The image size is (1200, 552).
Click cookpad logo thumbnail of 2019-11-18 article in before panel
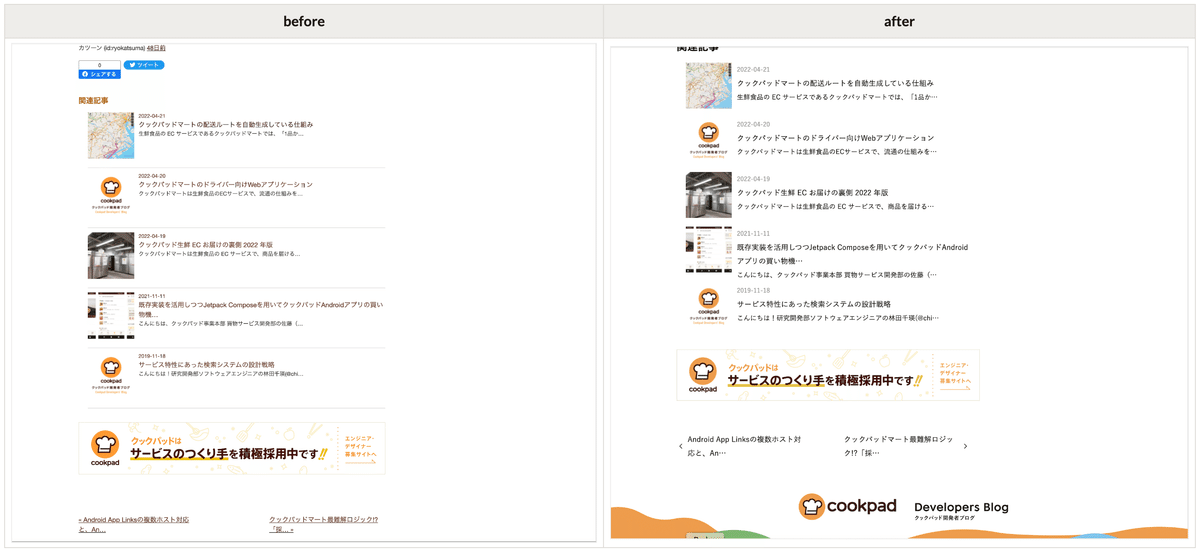tap(111, 375)
